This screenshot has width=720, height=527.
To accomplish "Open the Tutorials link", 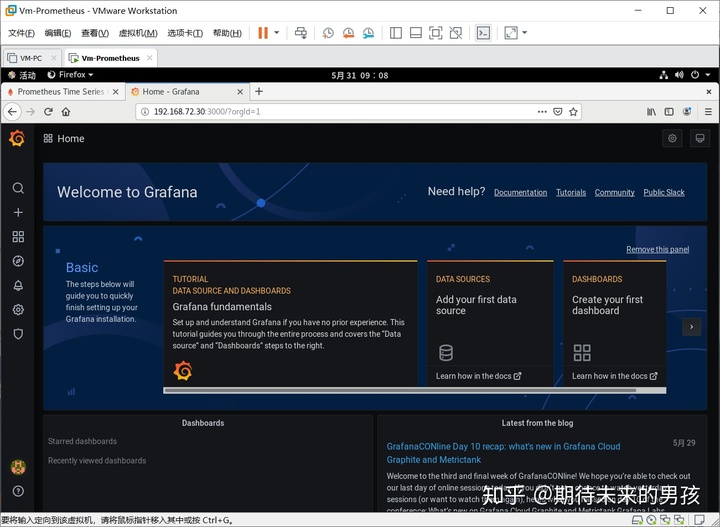I will 571,192.
